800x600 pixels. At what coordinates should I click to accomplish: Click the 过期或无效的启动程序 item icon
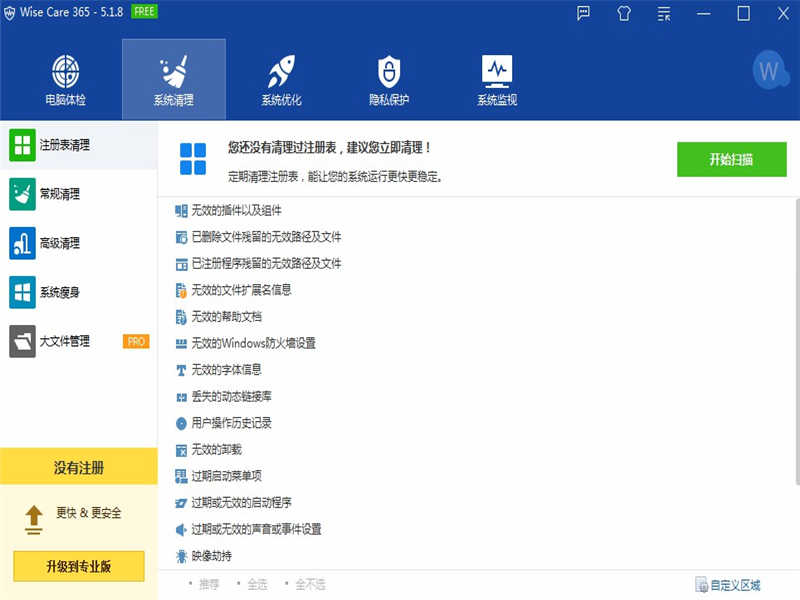click(181, 503)
